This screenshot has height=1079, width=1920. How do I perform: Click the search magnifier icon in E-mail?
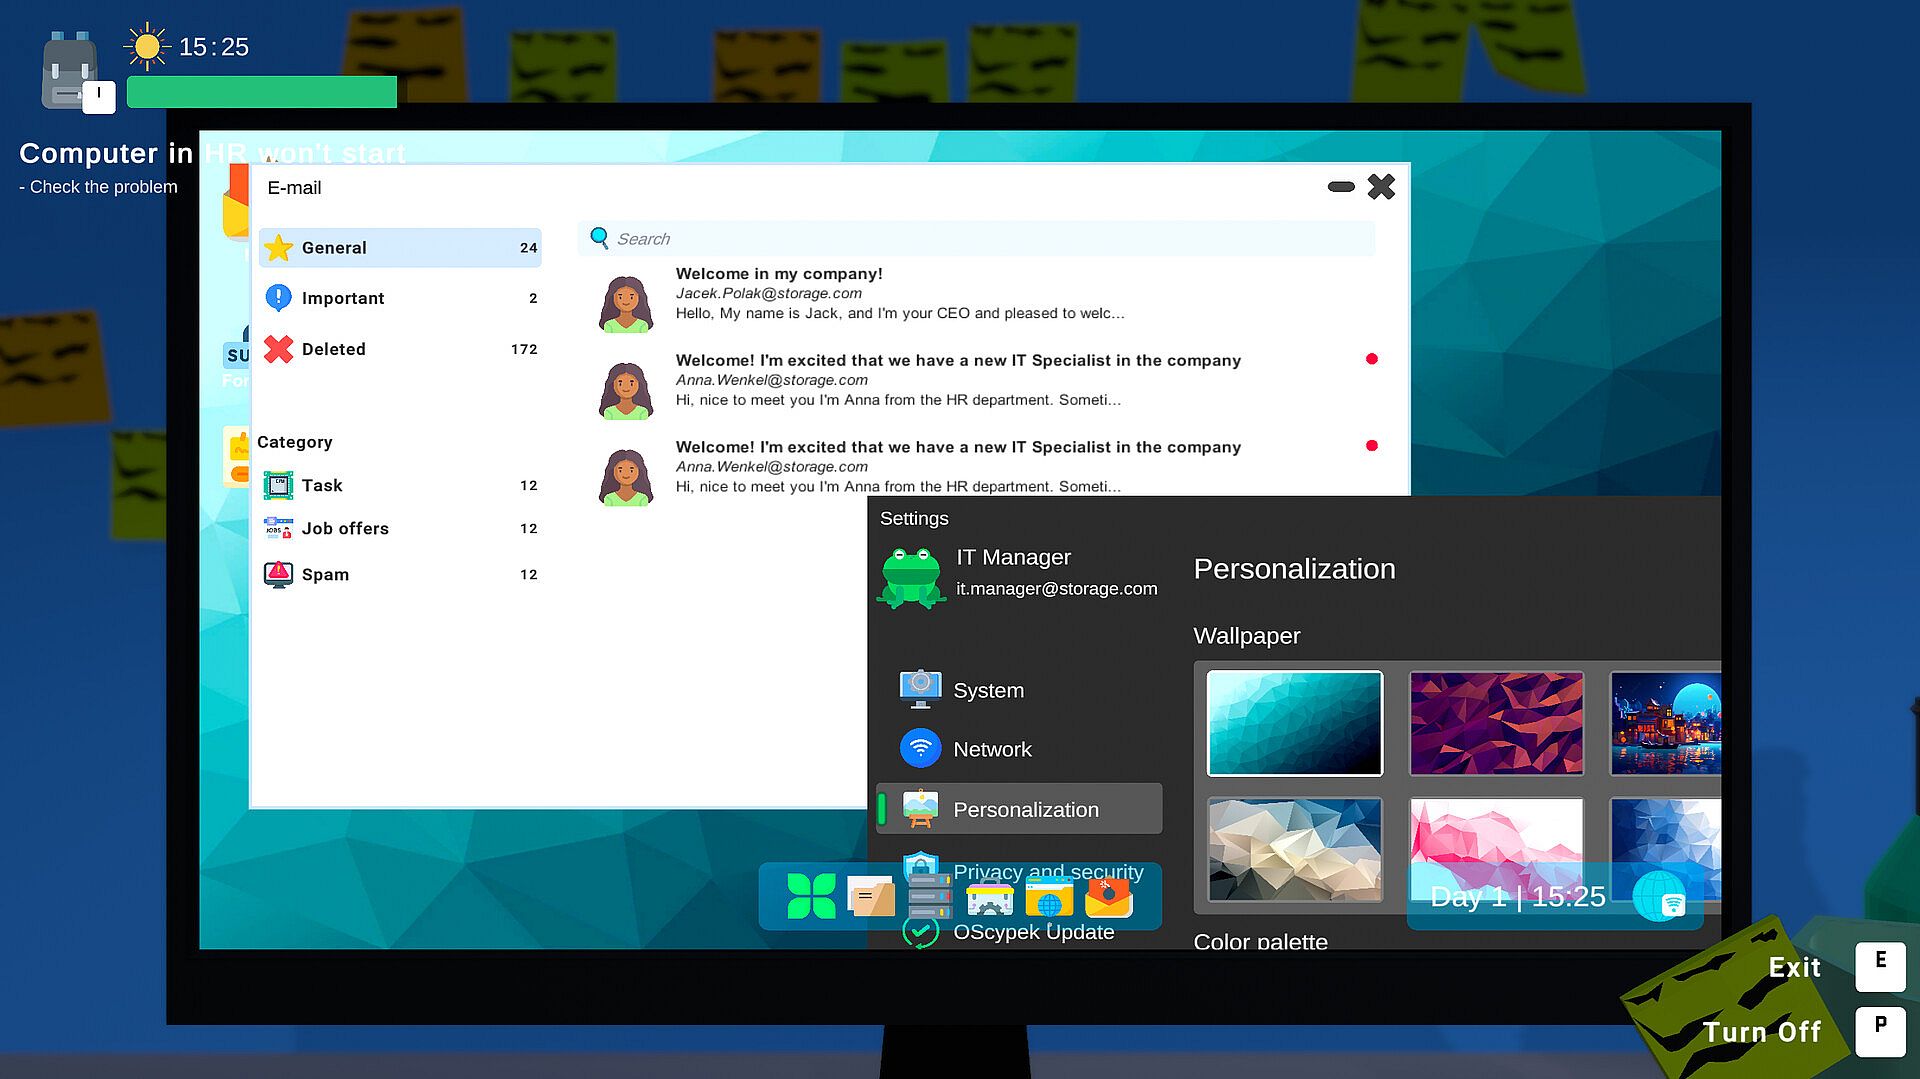pyautogui.click(x=599, y=238)
